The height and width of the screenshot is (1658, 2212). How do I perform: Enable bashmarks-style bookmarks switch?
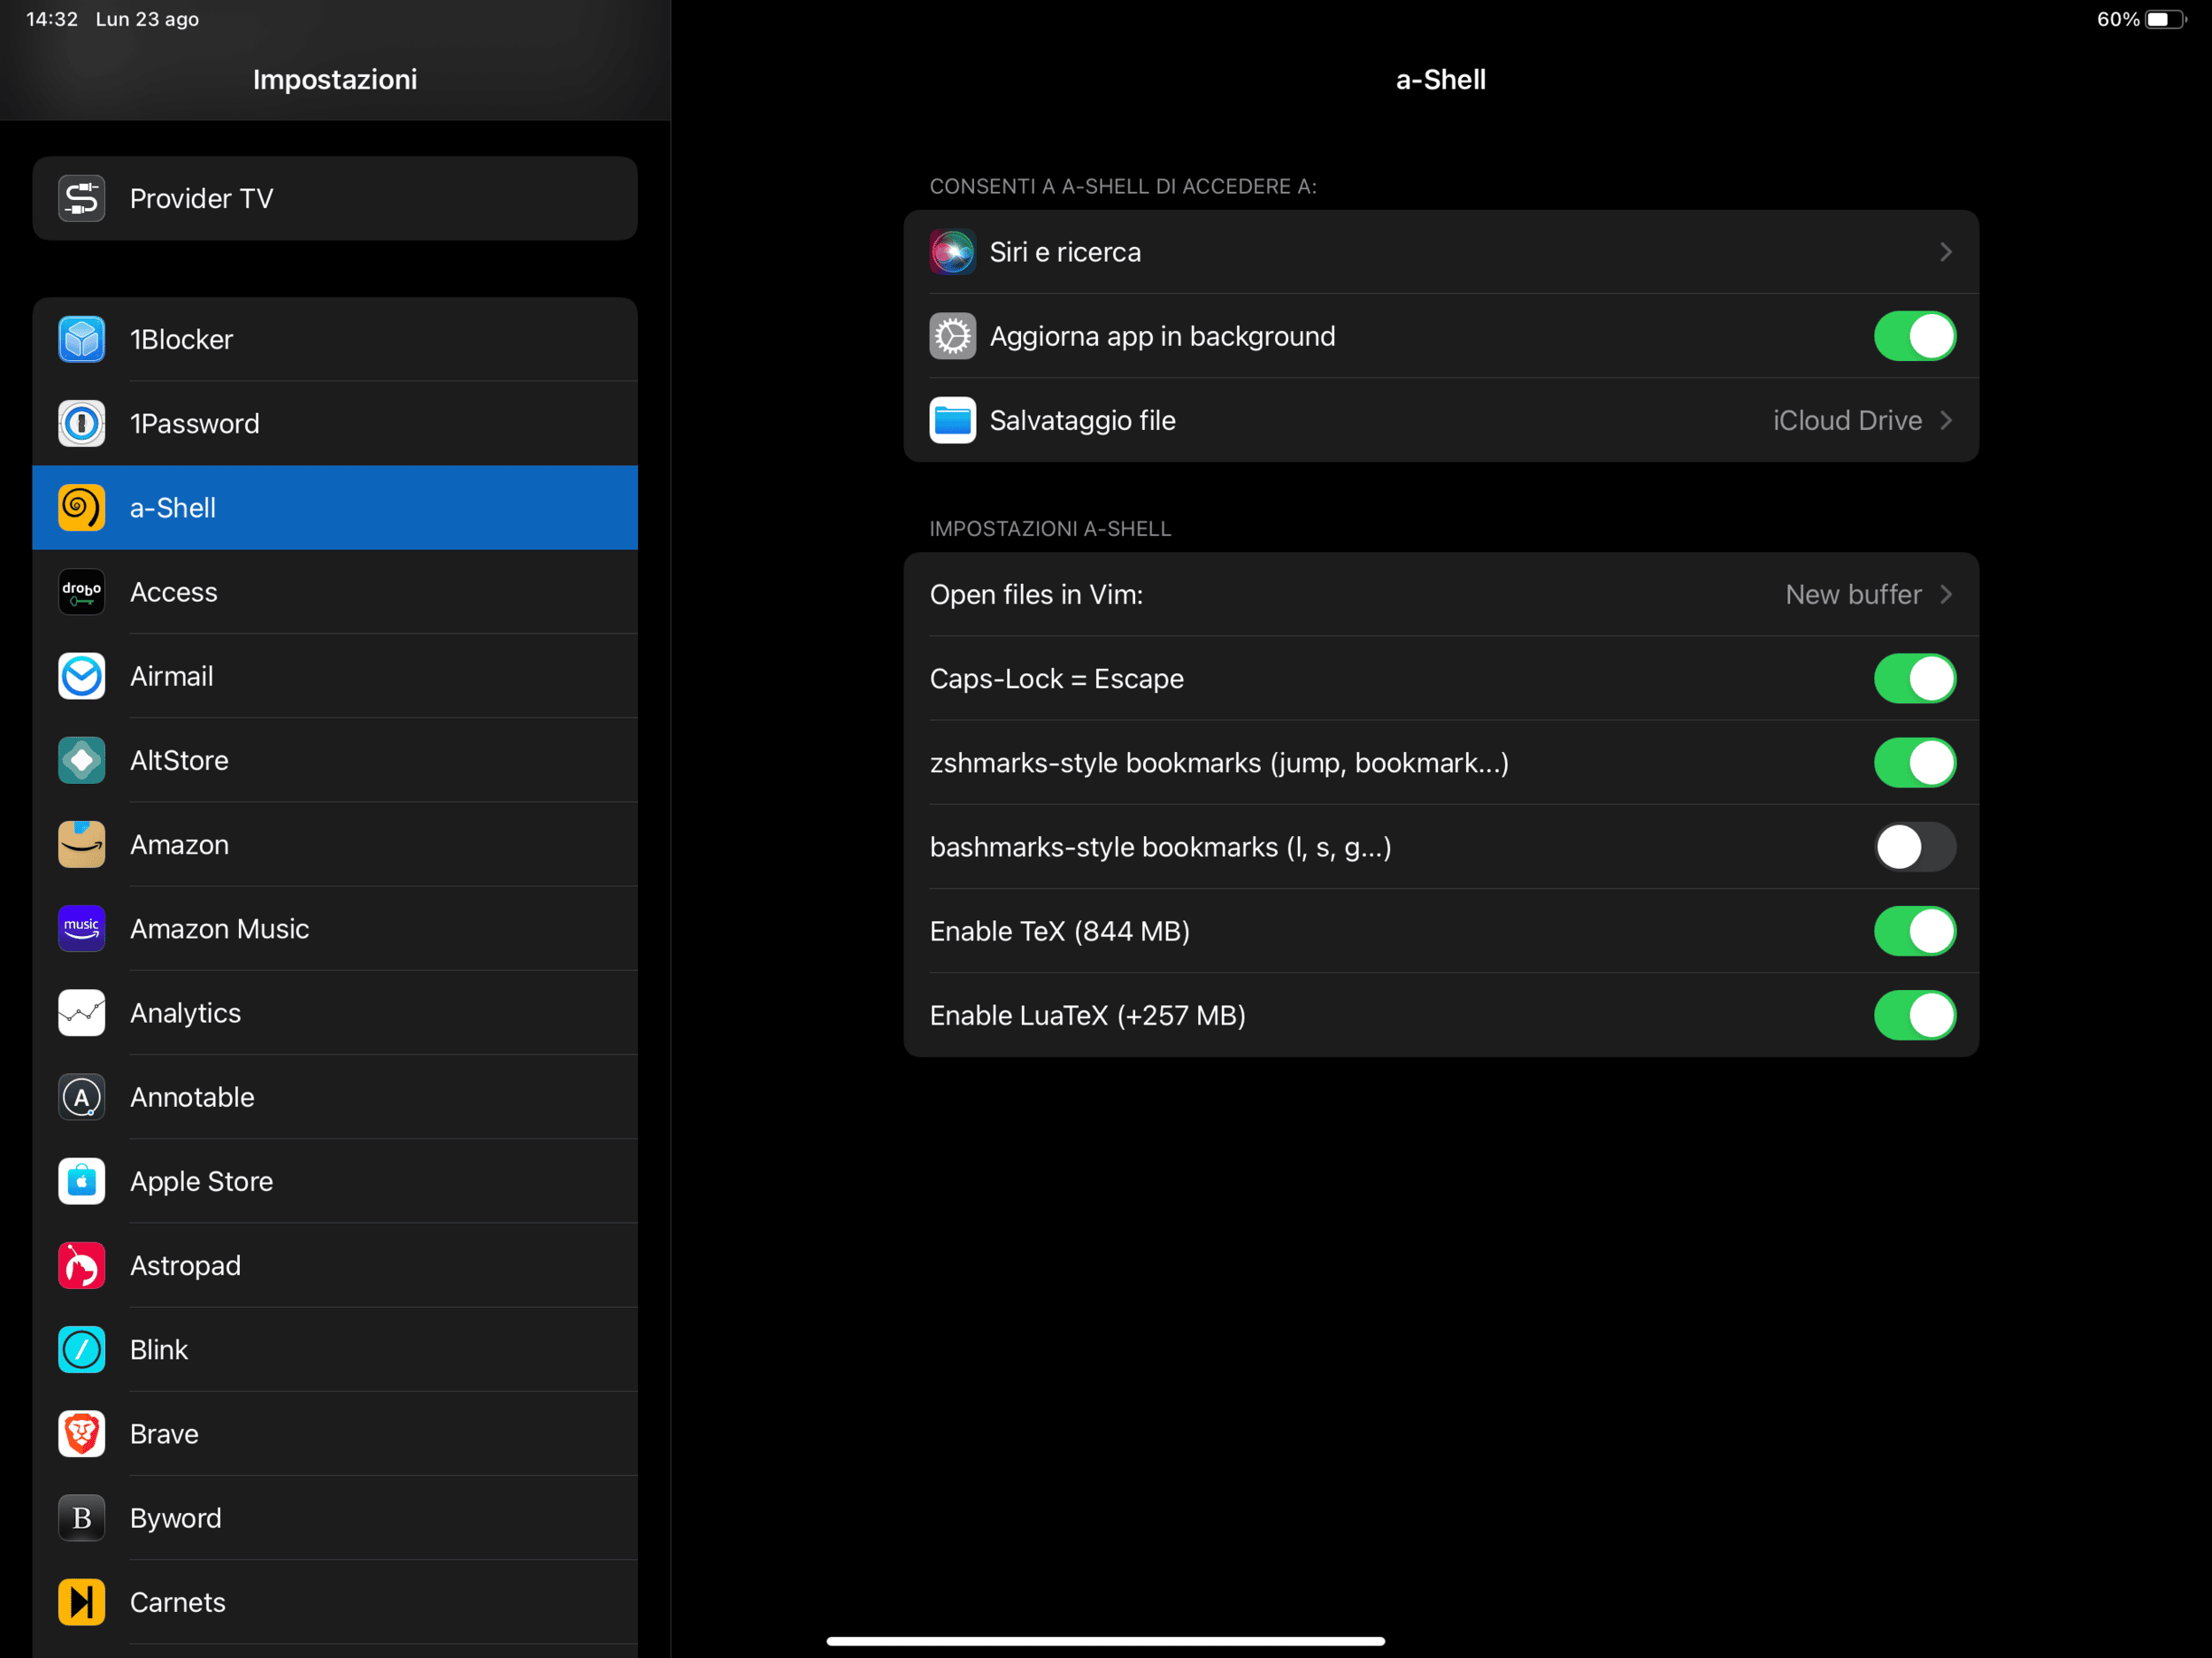pos(1914,847)
